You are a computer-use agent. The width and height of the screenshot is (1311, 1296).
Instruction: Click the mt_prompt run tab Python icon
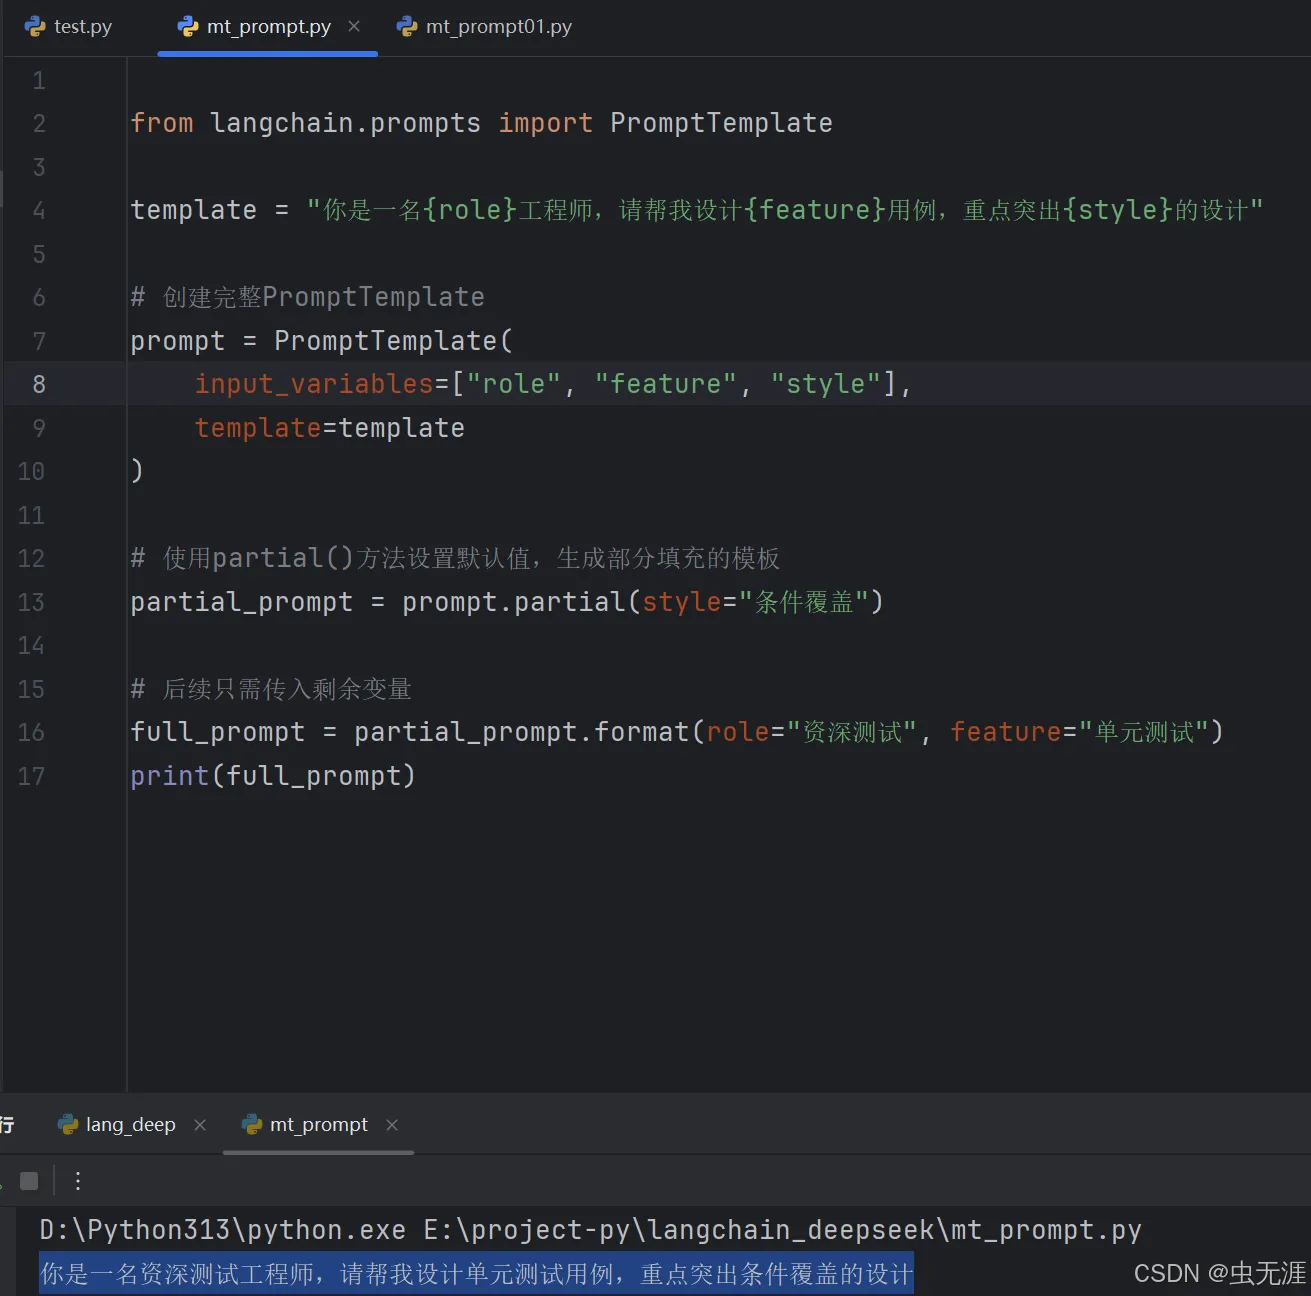[253, 1125]
